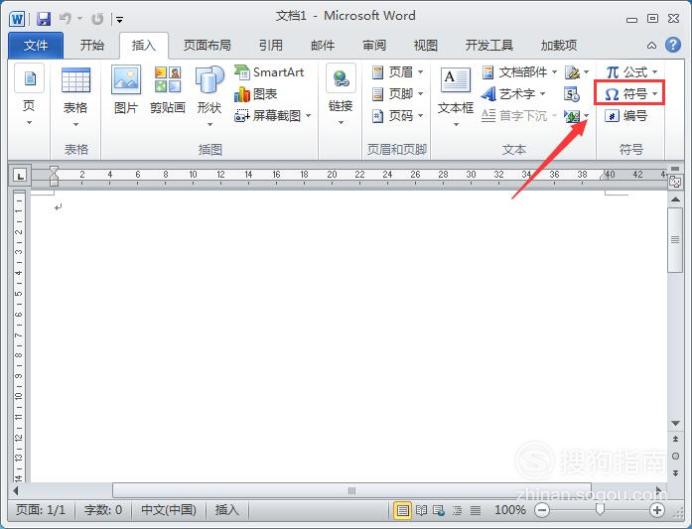The height and width of the screenshot is (529, 692).
Task: Open Word help question mark icon
Action: 672,45
